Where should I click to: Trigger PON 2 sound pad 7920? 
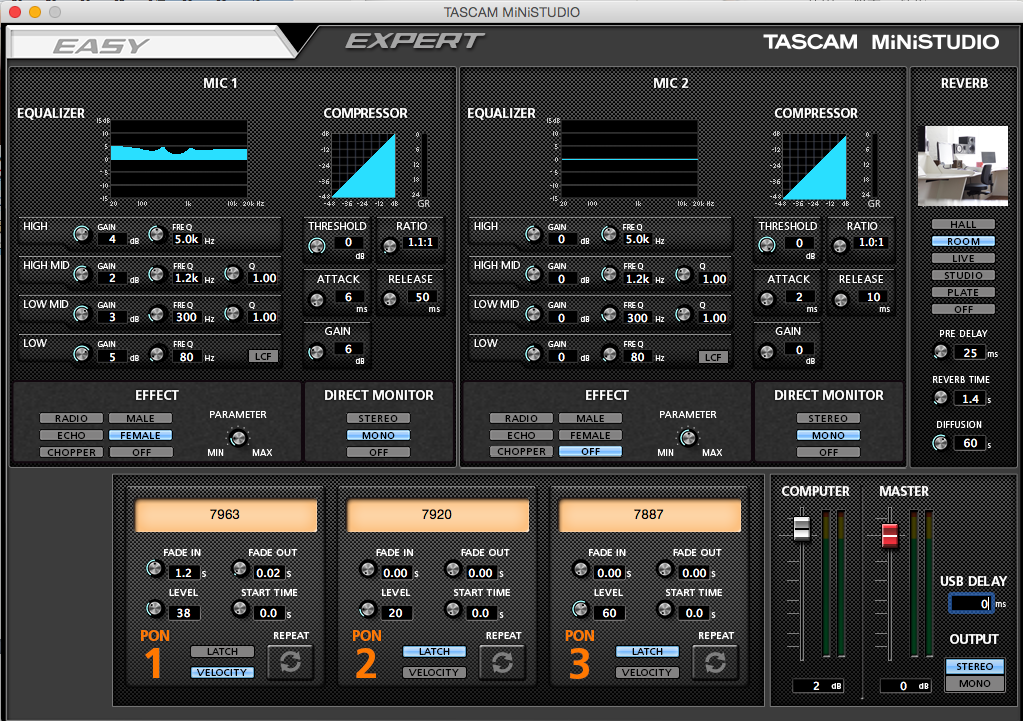point(437,515)
